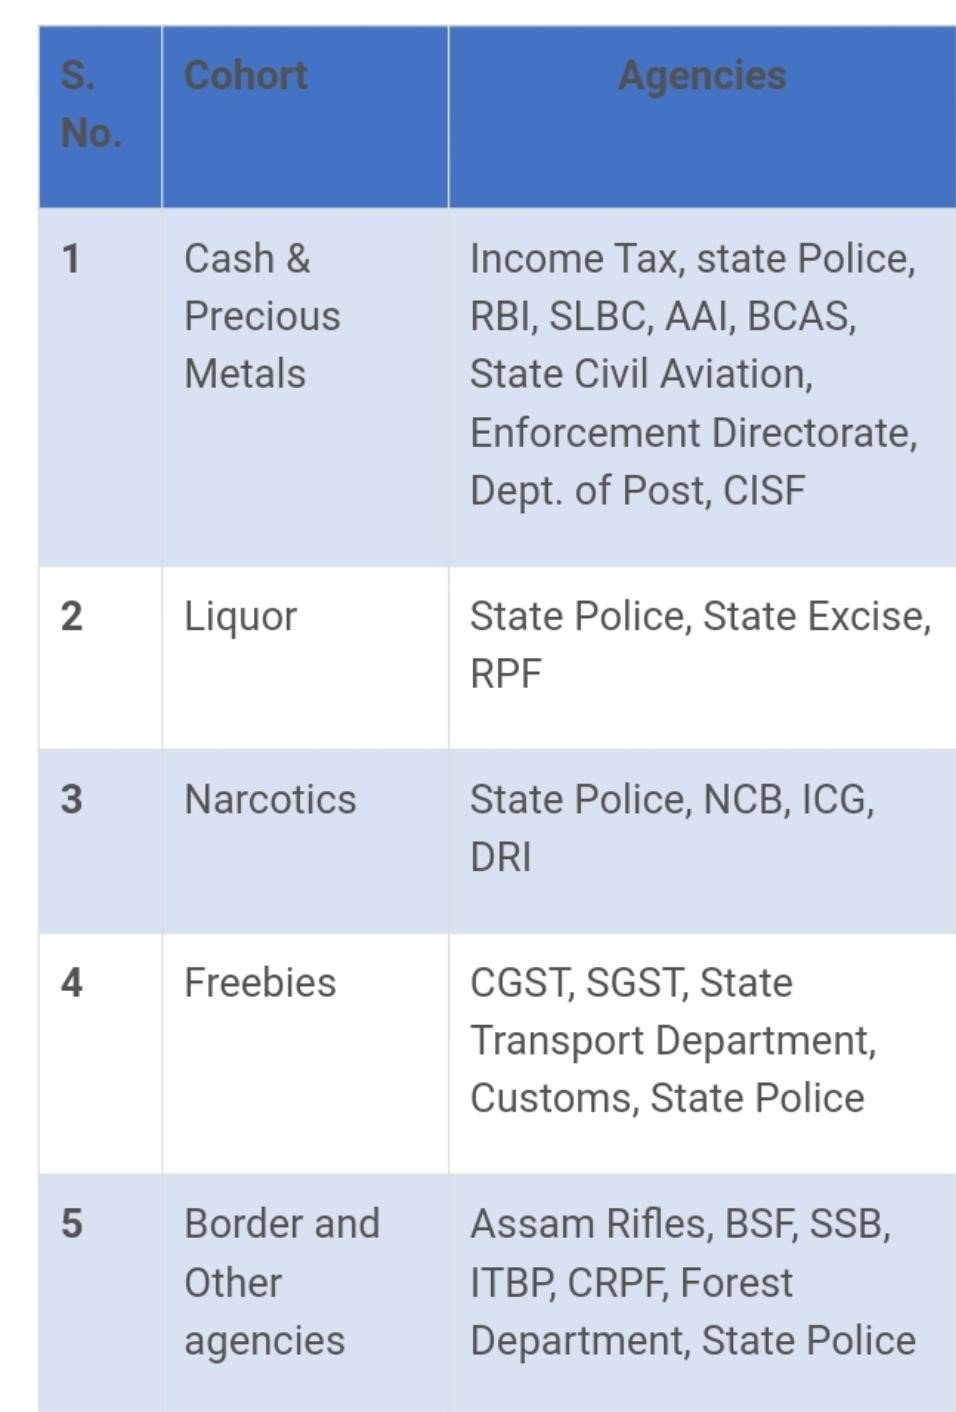Select 'State Police, State Excise' agencies text
The width and height of the screenshot is (956, 1412).
tap(700, 617)
